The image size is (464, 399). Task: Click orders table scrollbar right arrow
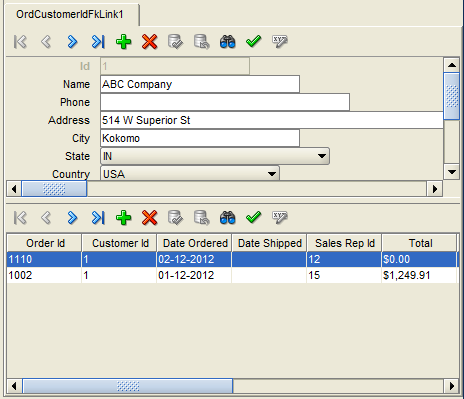(452, 386)
